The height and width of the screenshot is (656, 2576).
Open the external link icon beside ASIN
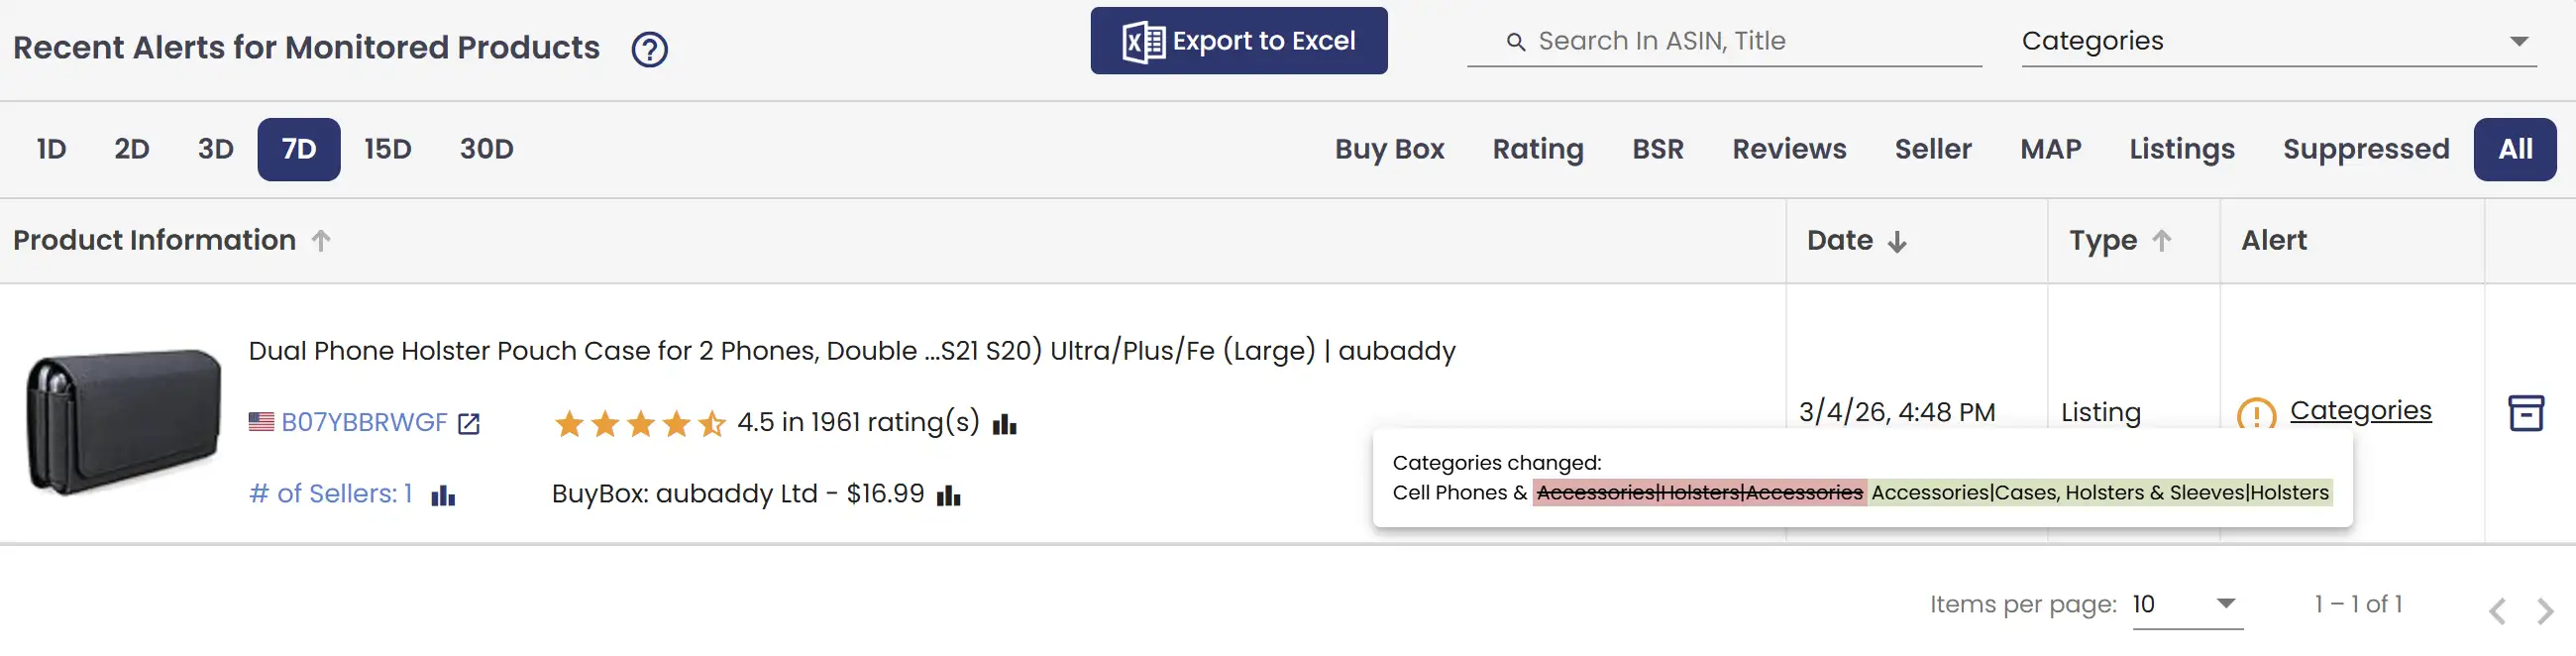click(468, 424)
